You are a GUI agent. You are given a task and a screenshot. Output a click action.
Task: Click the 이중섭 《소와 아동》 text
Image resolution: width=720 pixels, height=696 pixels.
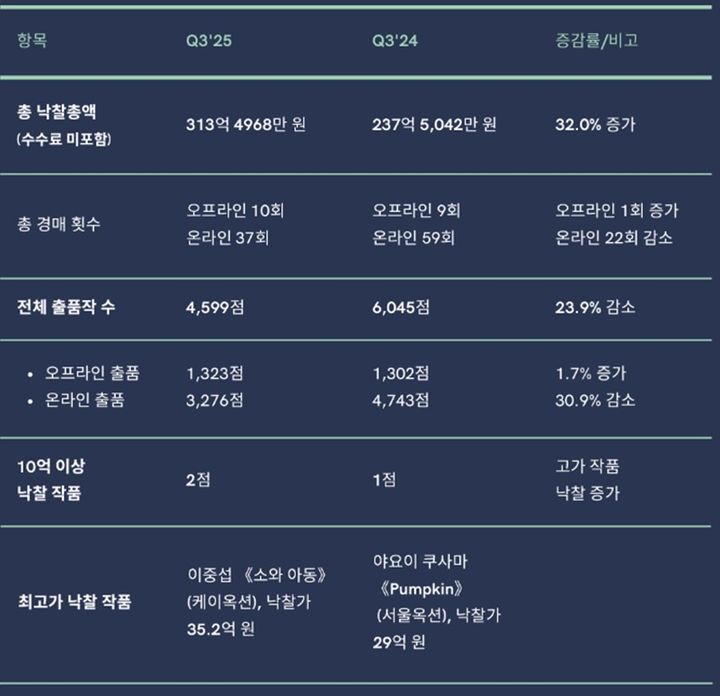click(258, 575)
